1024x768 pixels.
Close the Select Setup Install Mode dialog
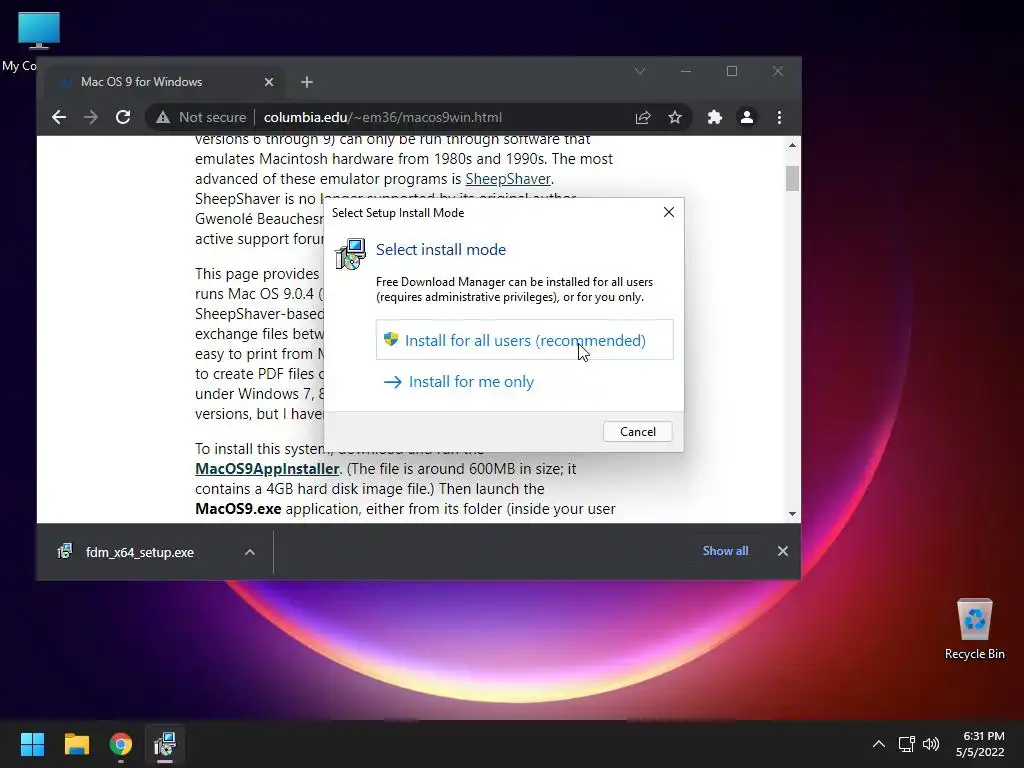(x=669, y=212)
